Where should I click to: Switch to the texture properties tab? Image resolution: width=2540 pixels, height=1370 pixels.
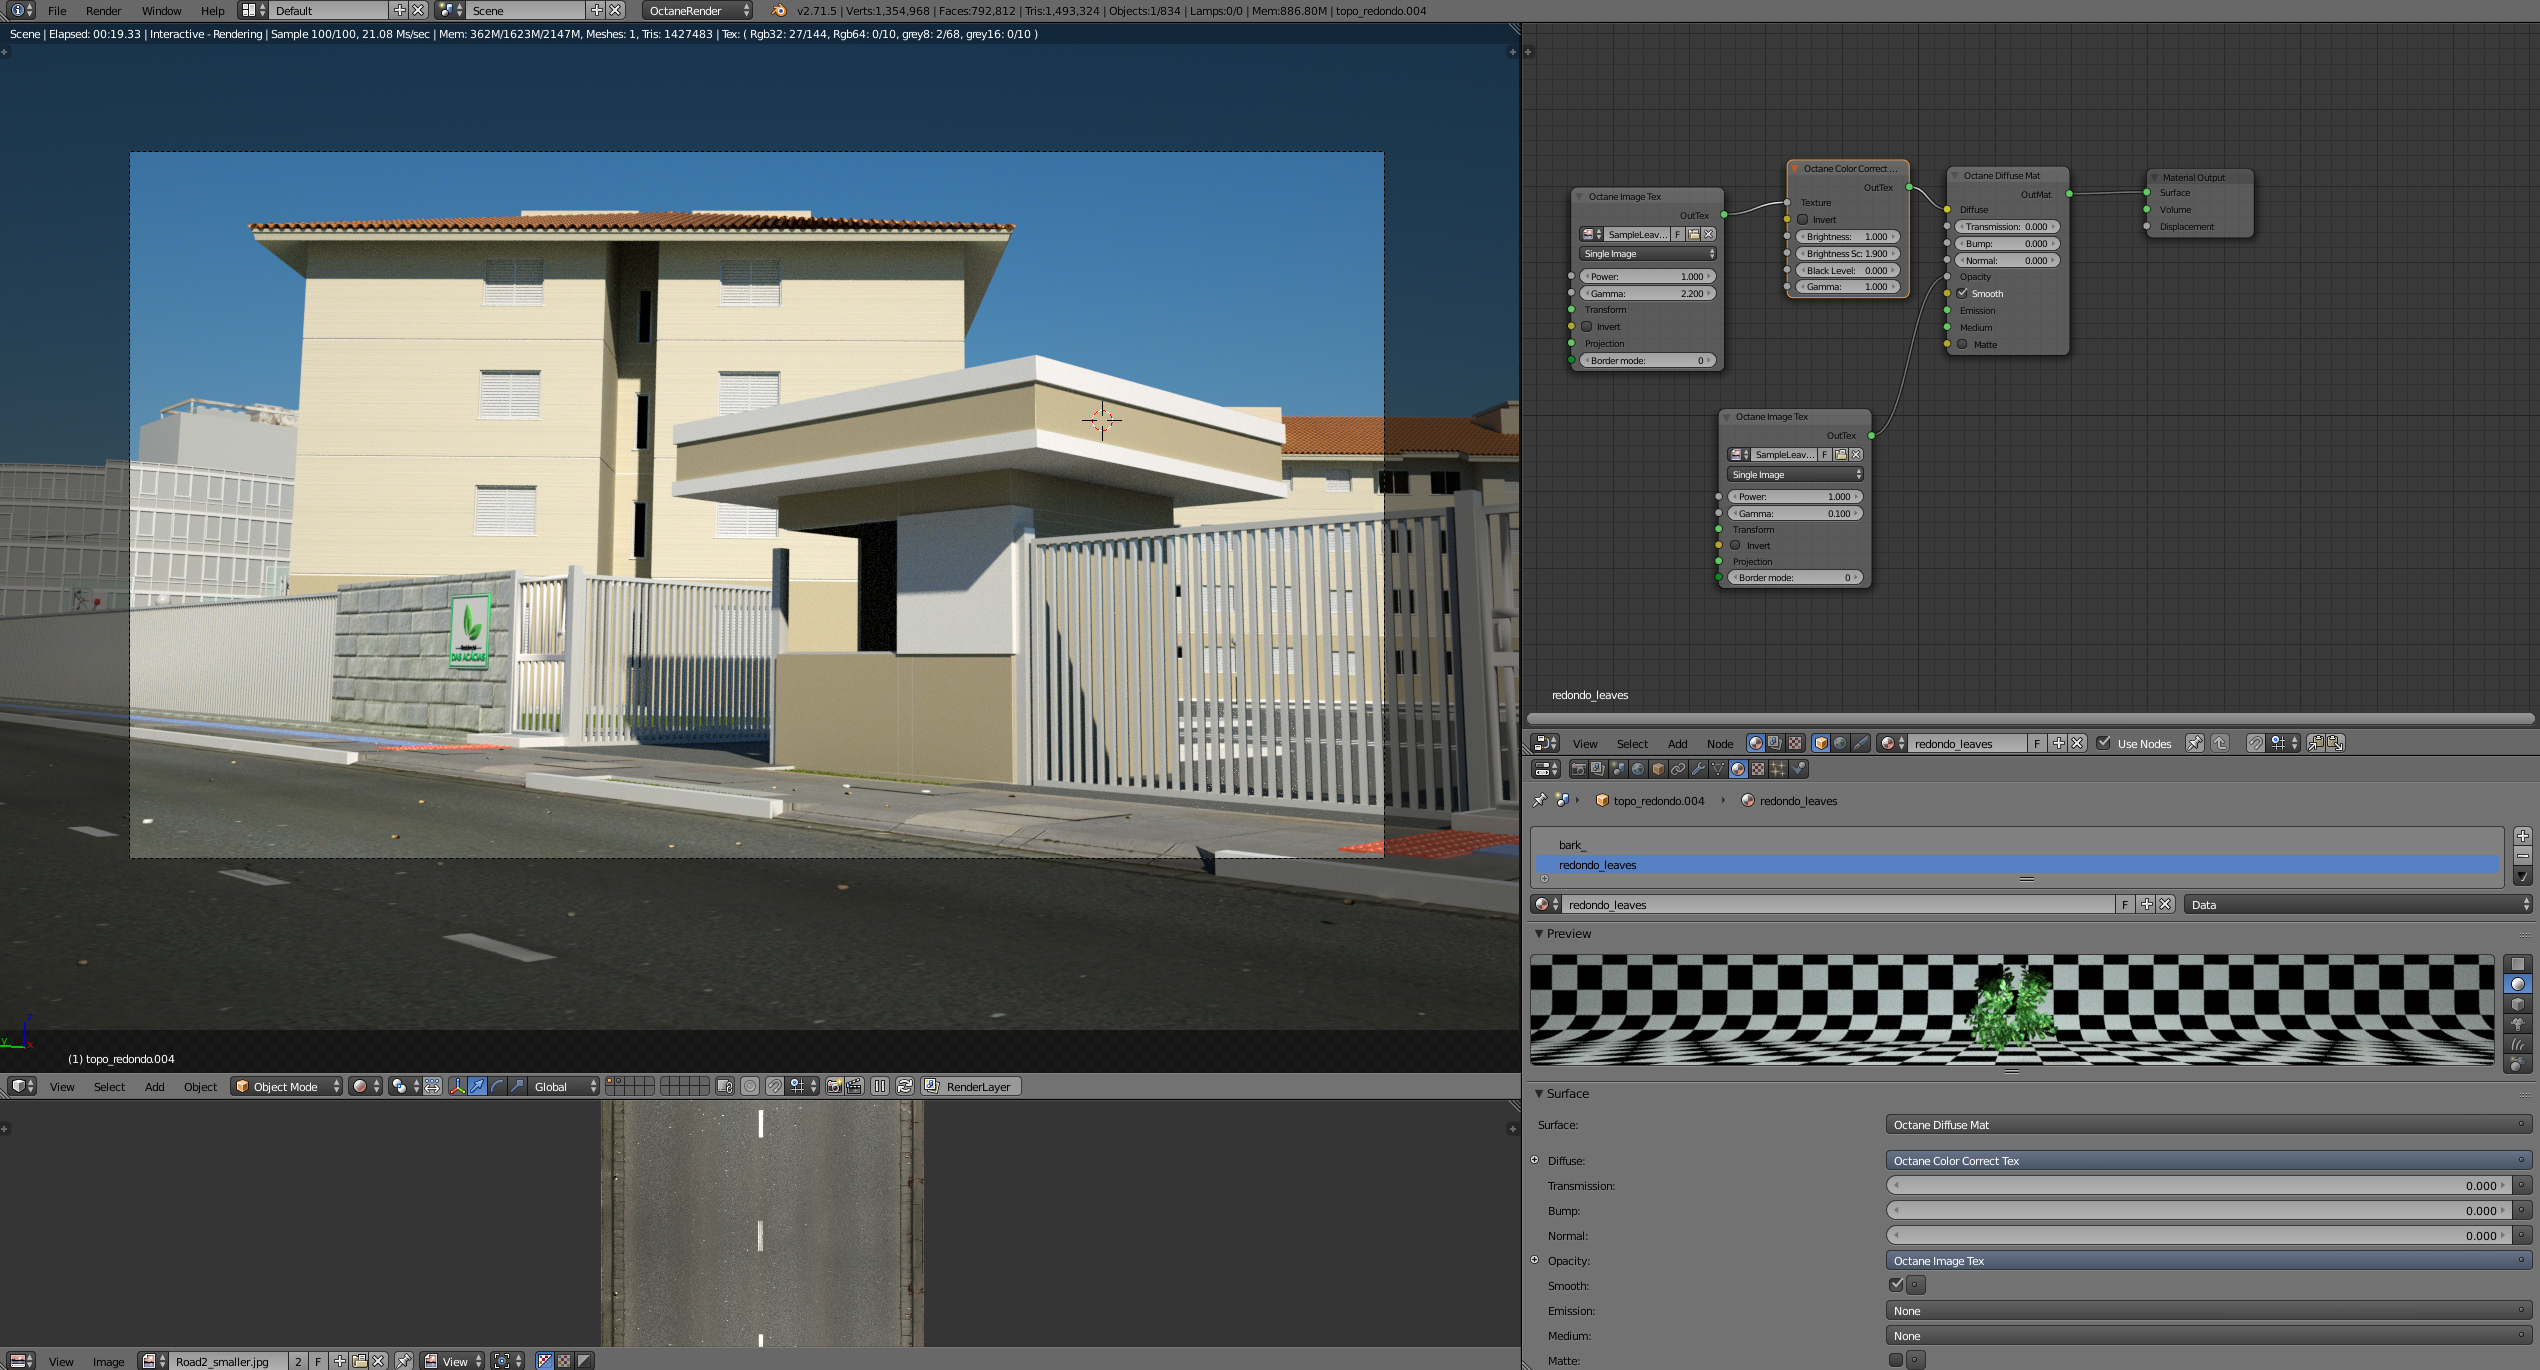pos(1758,769)
